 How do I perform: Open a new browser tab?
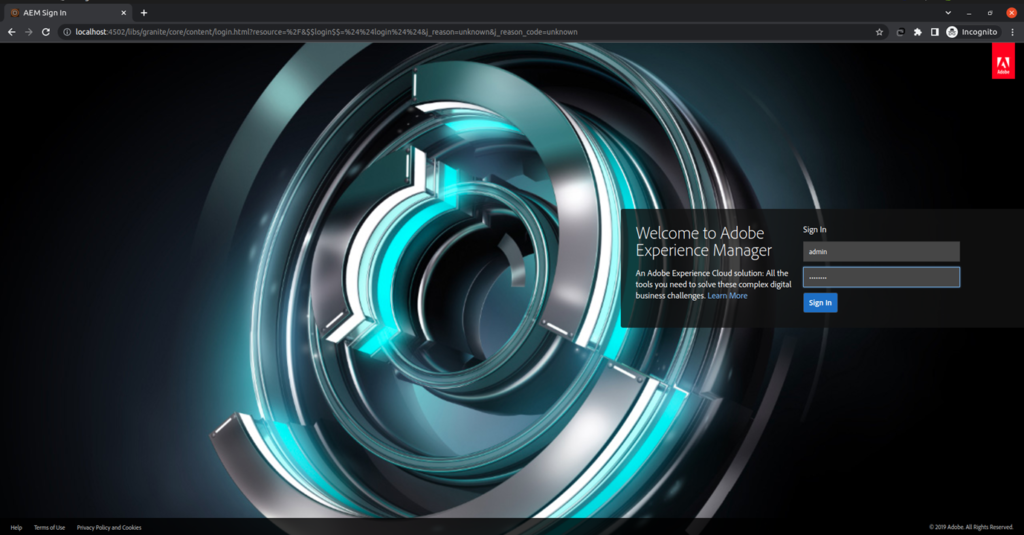click(144, 12)
